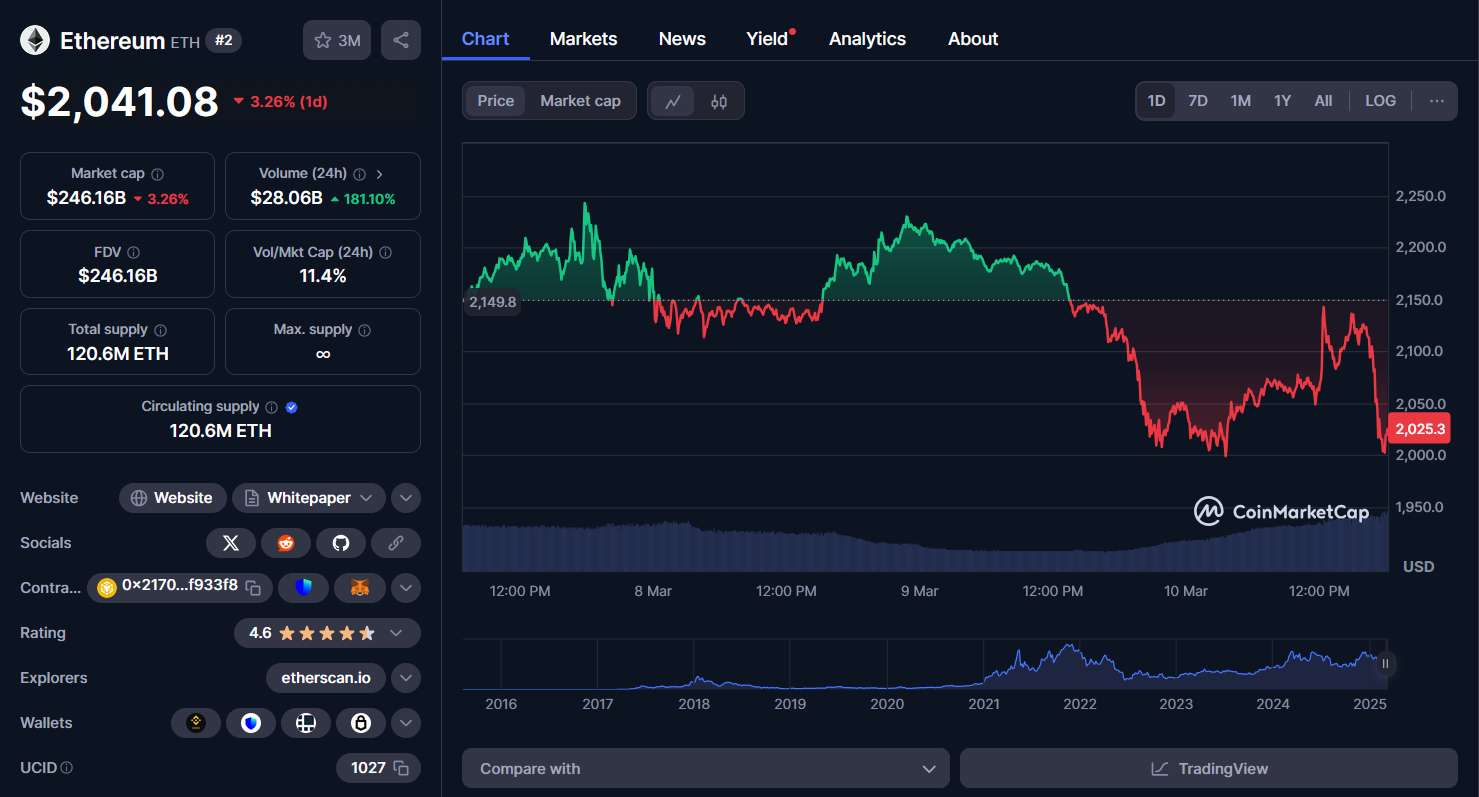Click 2021 on the history timeline

(x=984, y=704)
